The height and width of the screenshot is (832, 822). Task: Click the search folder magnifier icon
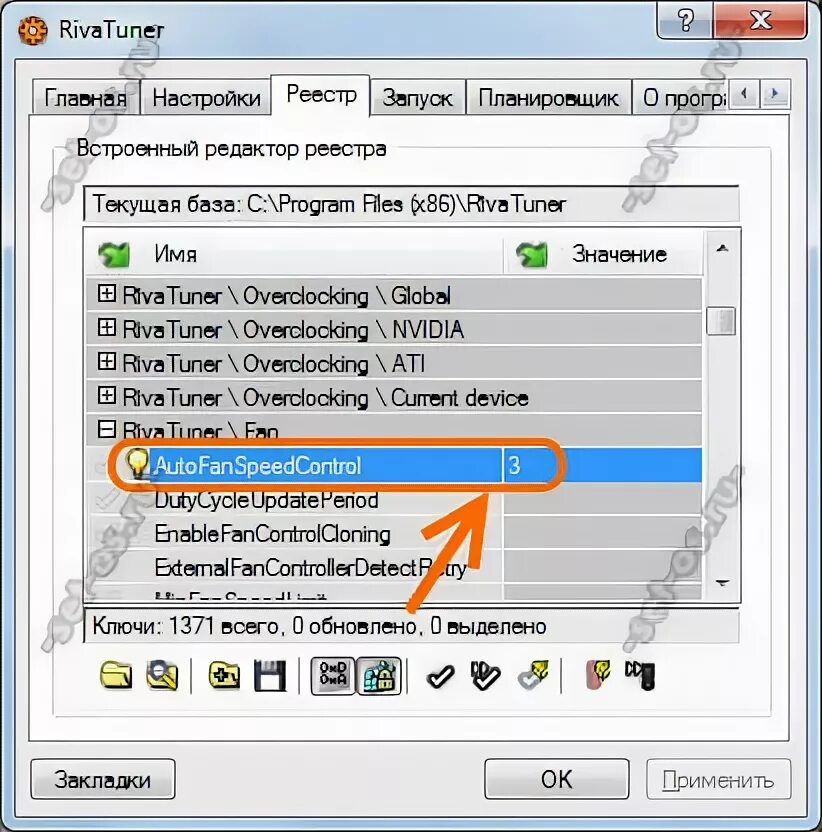pyautogui.click(x=162, y=675)
